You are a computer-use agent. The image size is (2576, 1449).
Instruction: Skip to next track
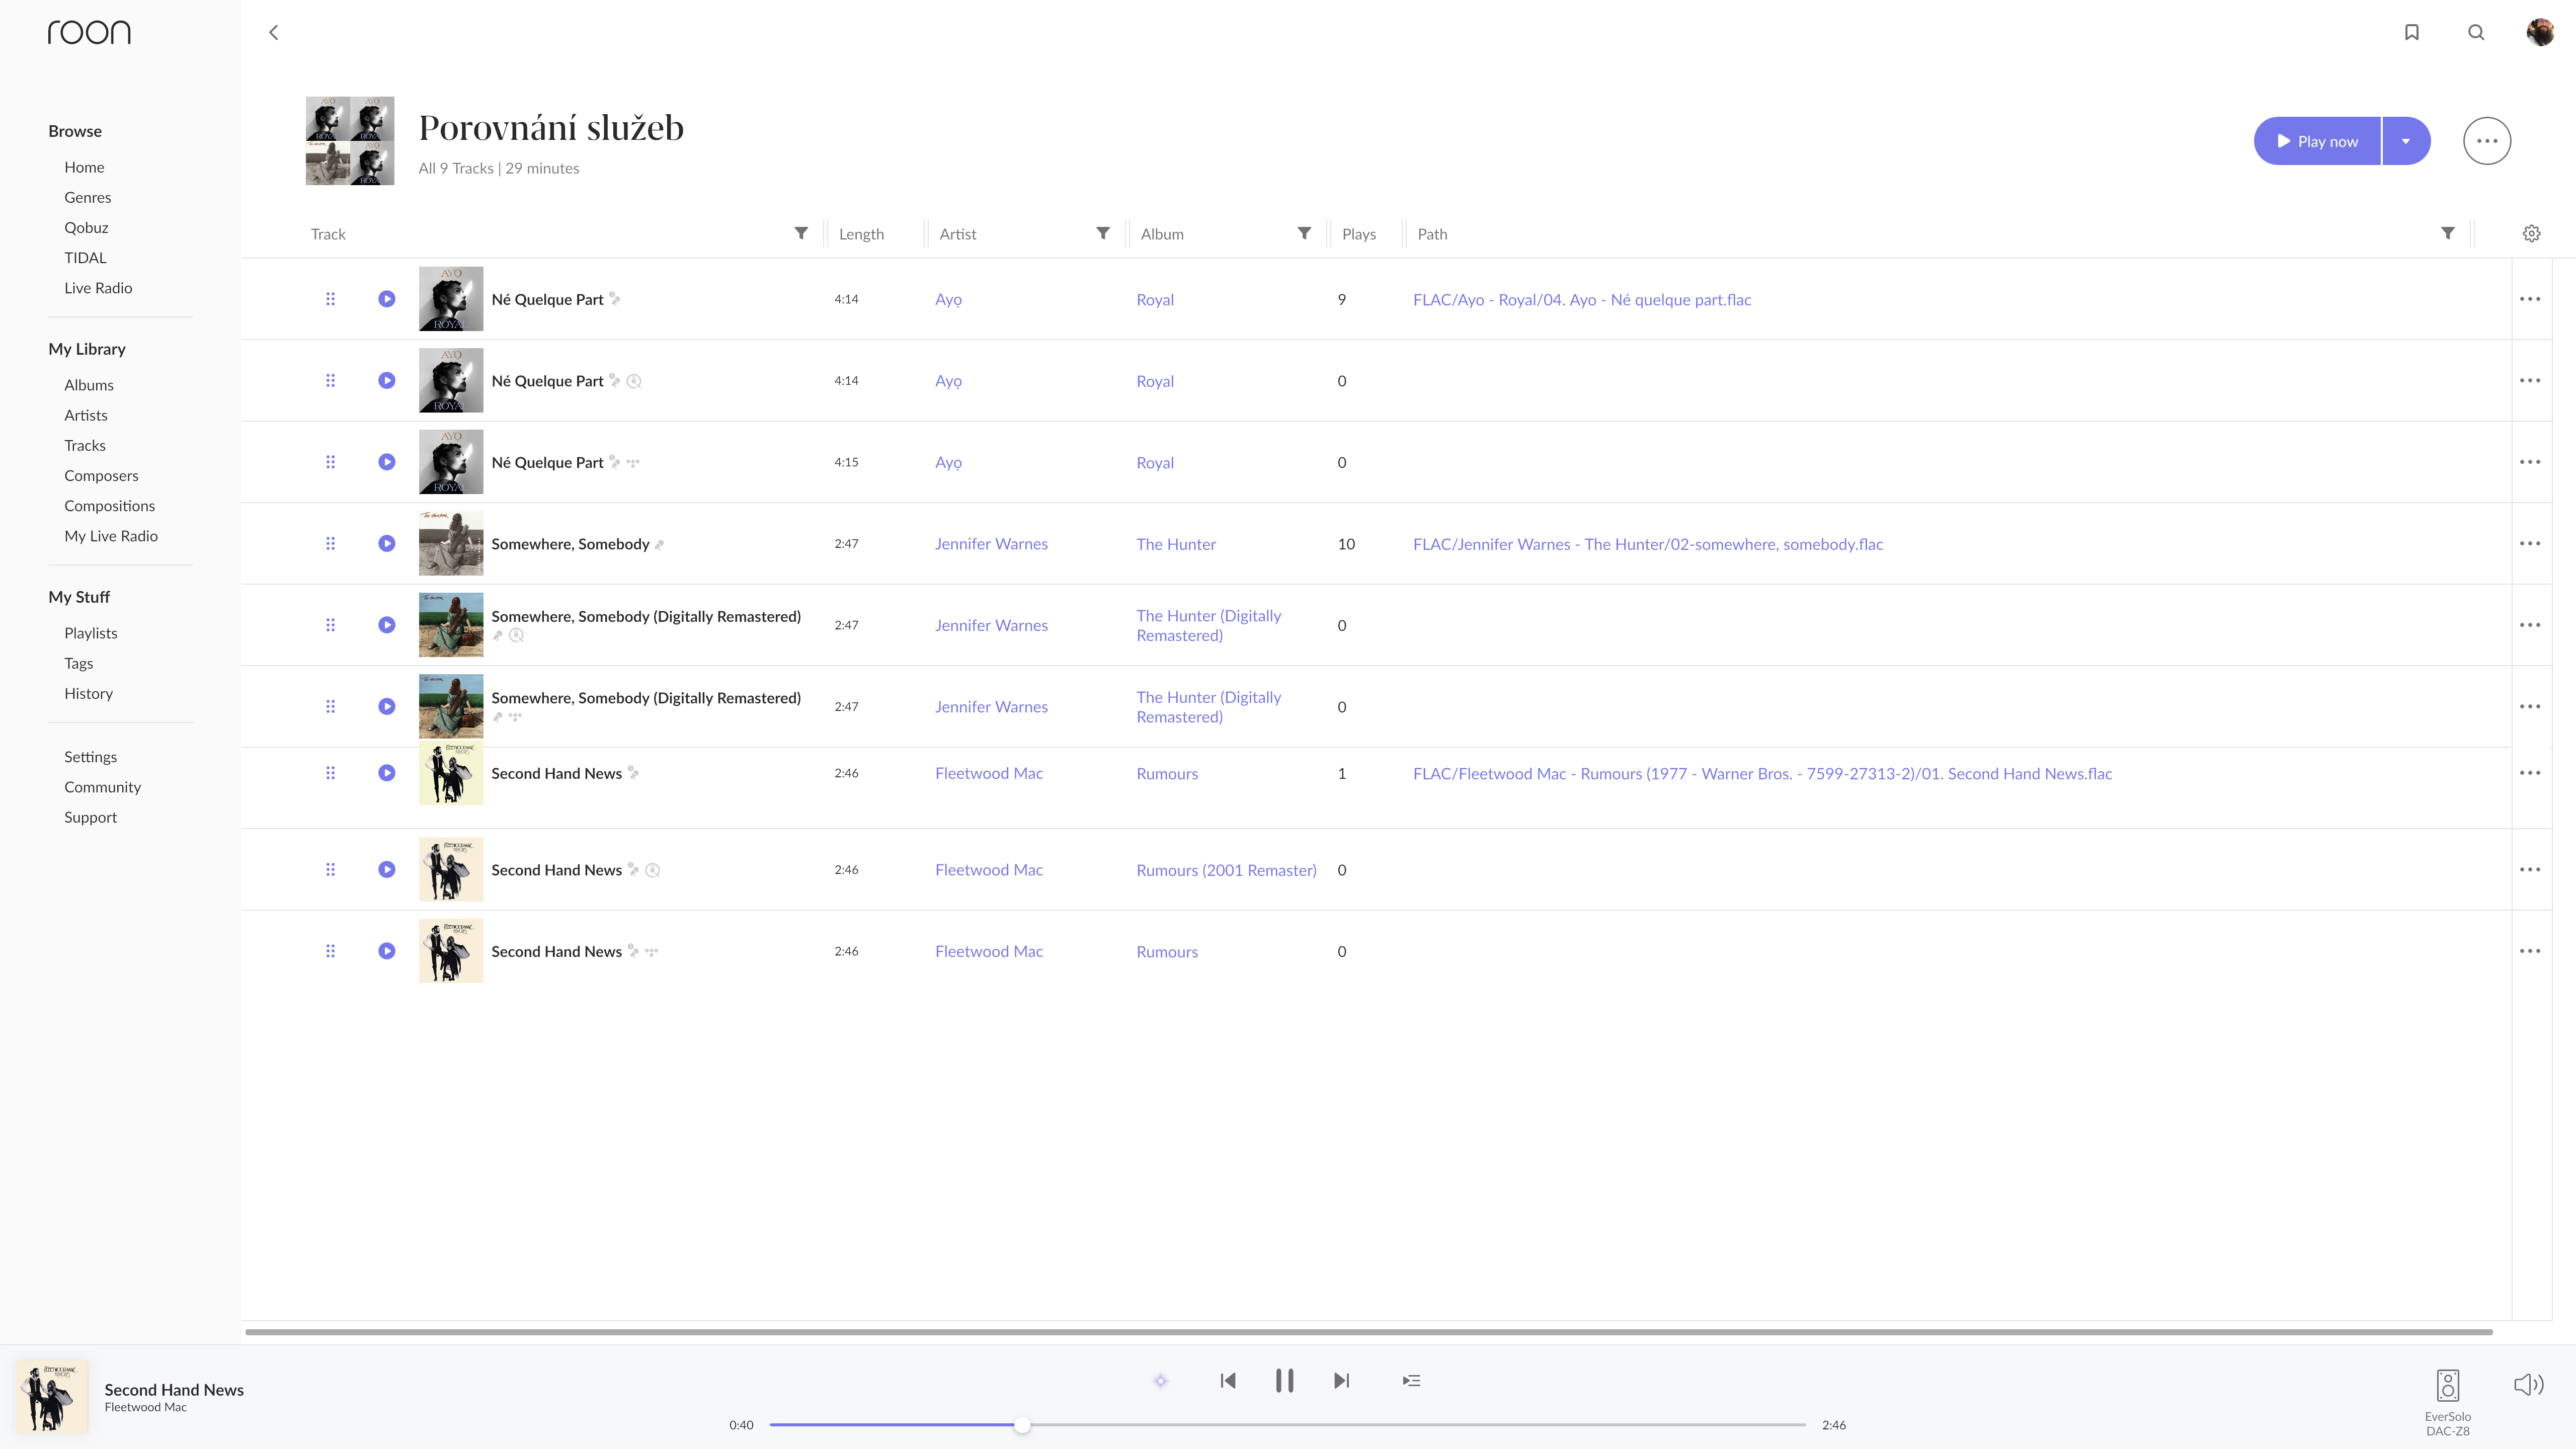coord(1341,1381)
